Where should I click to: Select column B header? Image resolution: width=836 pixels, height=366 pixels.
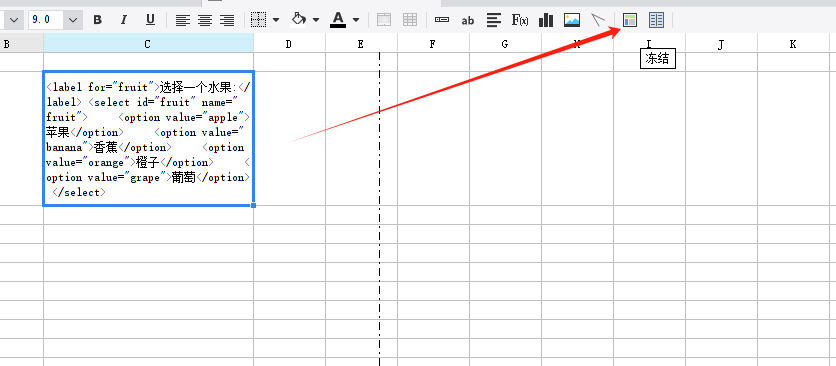(x=21, y=44)
